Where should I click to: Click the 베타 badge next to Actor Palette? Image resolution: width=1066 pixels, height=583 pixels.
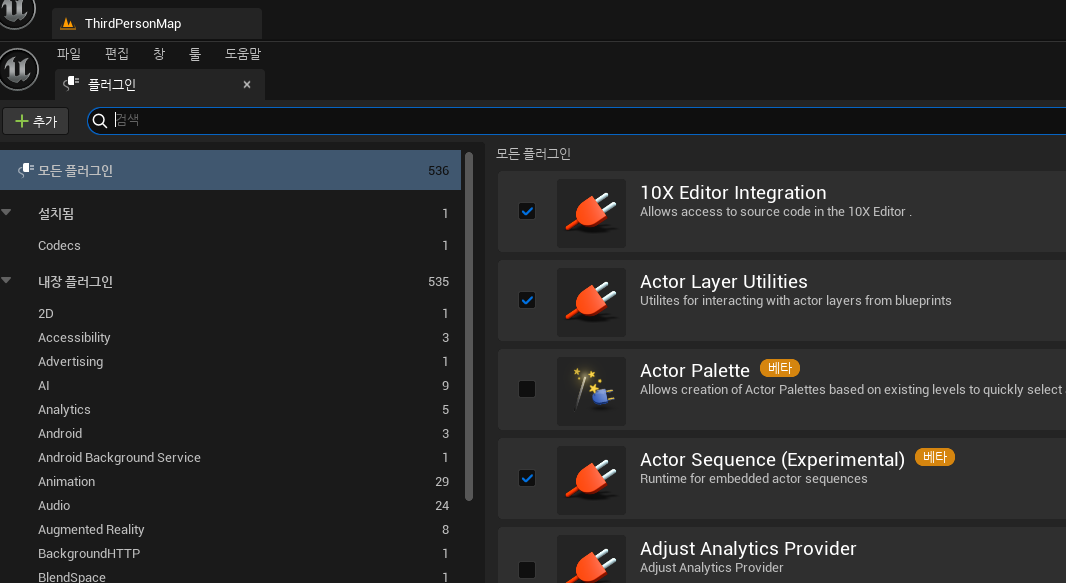pos(780,368)
